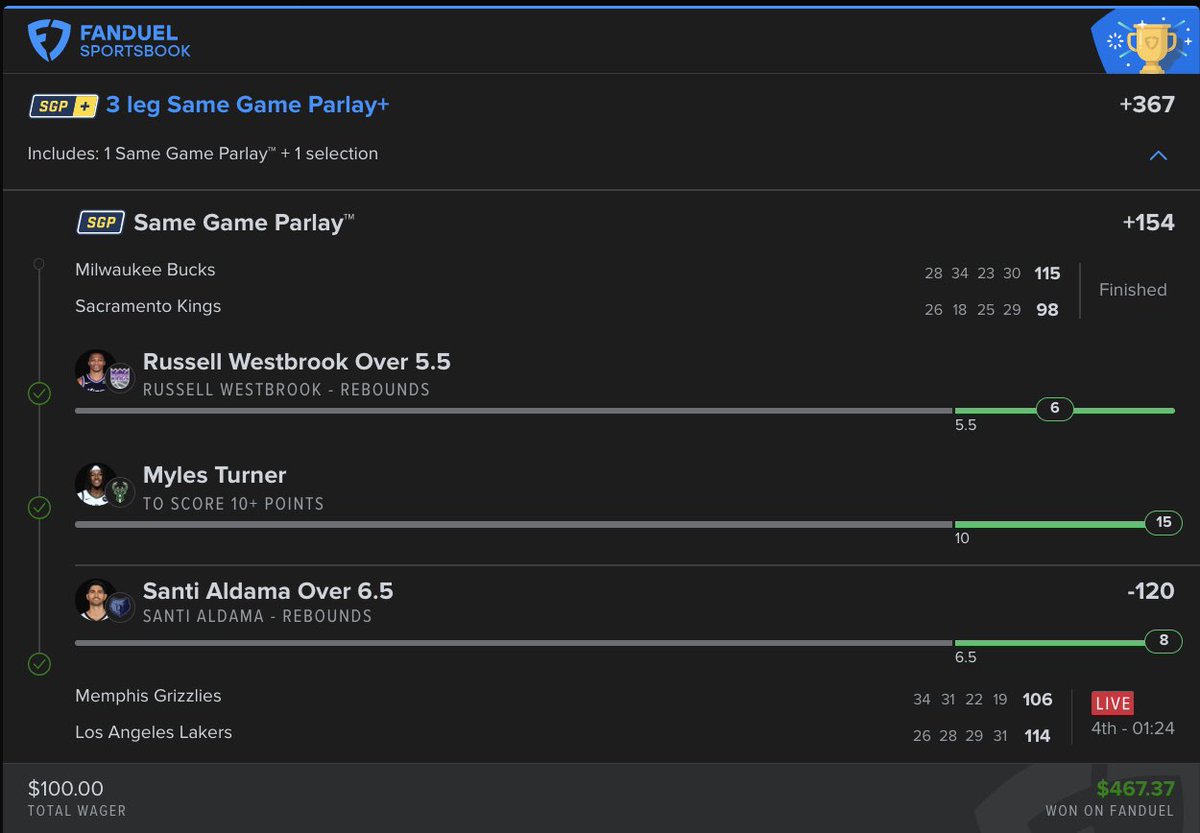The height and width of the screenshot is (833, 1200).
Task: Click Bucks final score 115
Action: pos(1047,274)
